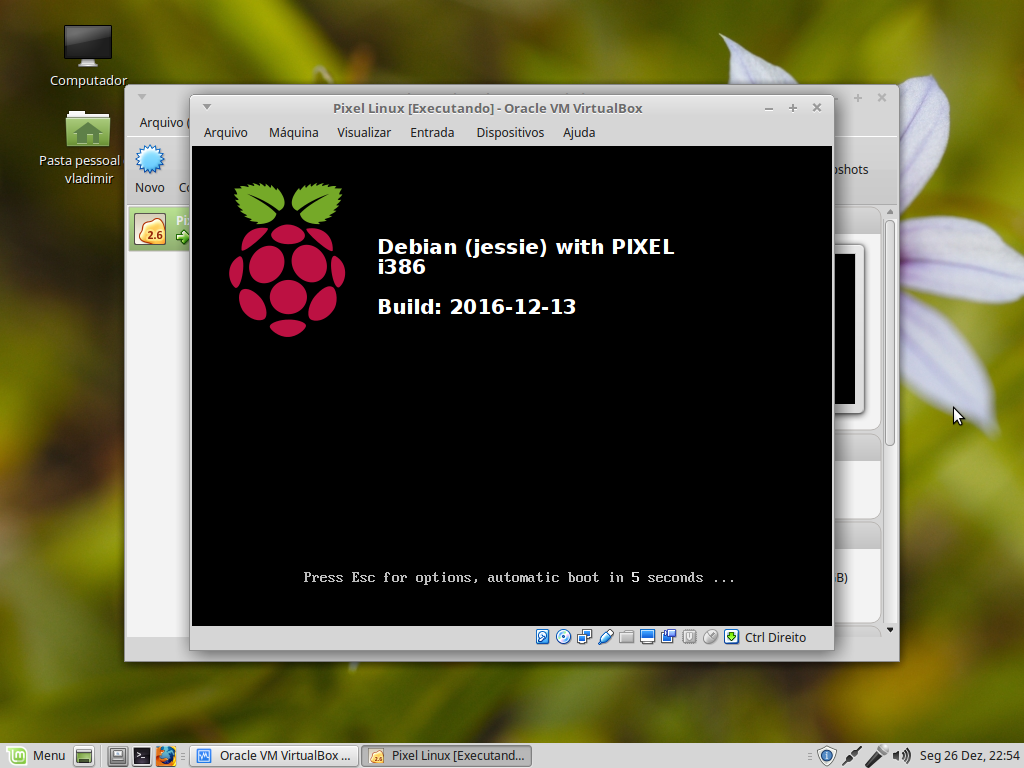This screenshot has width=1024, height=768.
Task: Open Arquivo menu in VirtualBox Manager window
Action: coord(162,122)
